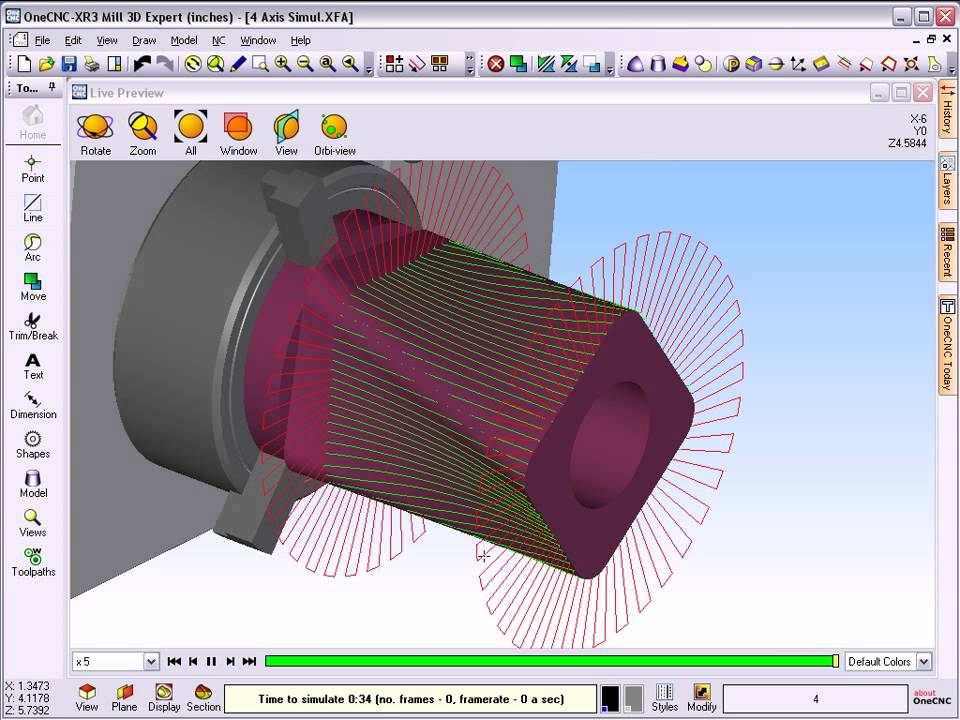
Task: Open the Dimension tool
Action: coord(32,405)
